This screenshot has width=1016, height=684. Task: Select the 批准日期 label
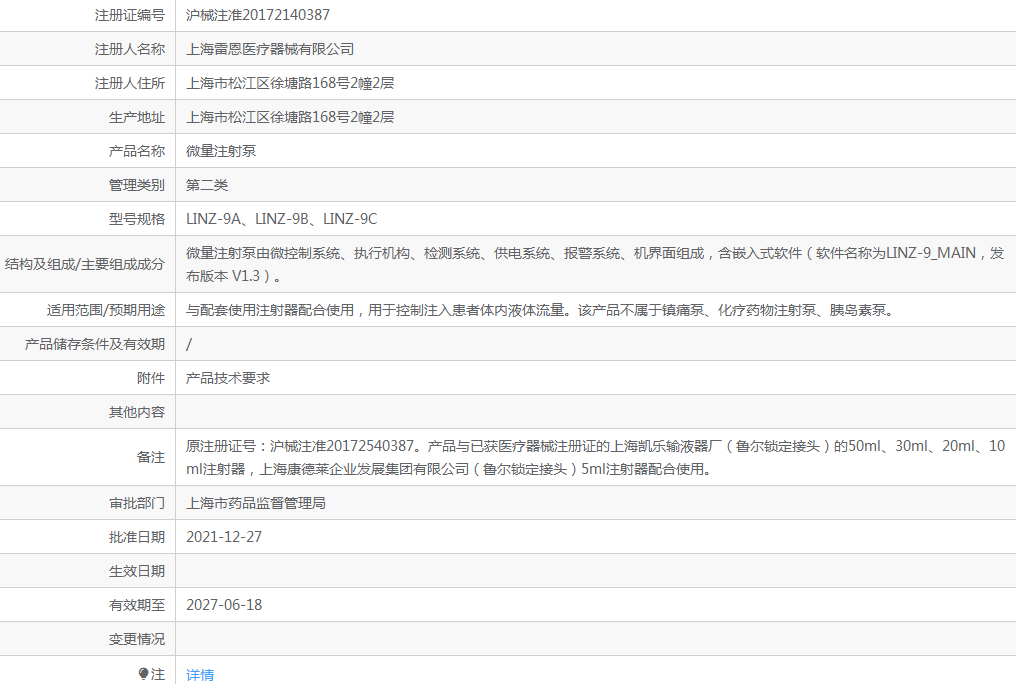pos(137,537)
